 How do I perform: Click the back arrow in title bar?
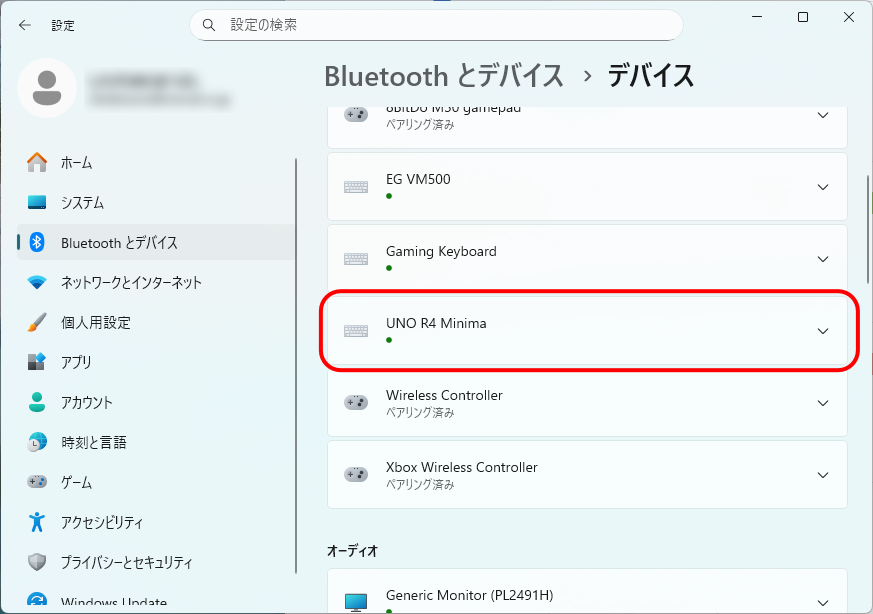click(25, 25)
